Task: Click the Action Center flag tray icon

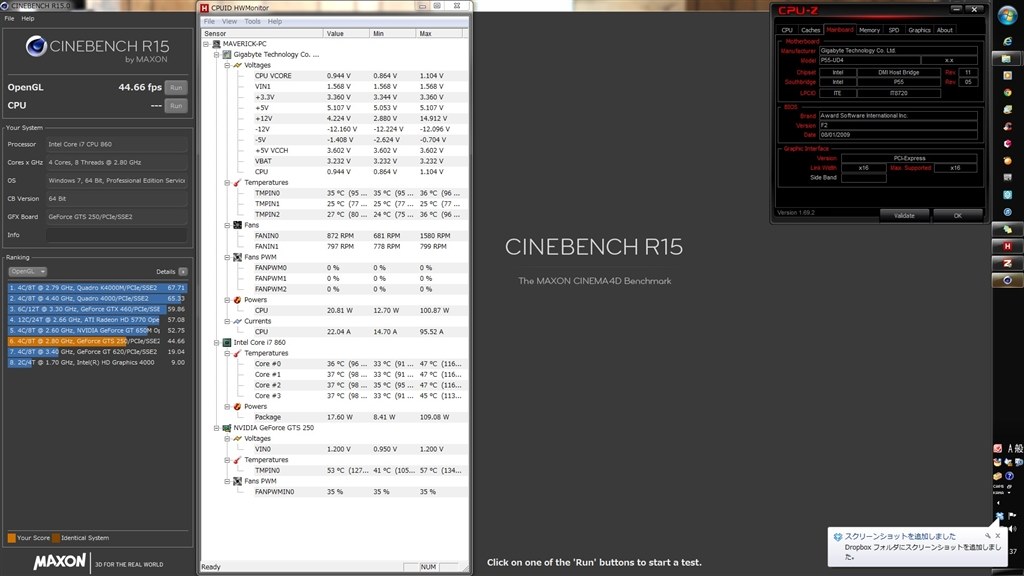Action: coord(1012,516)
